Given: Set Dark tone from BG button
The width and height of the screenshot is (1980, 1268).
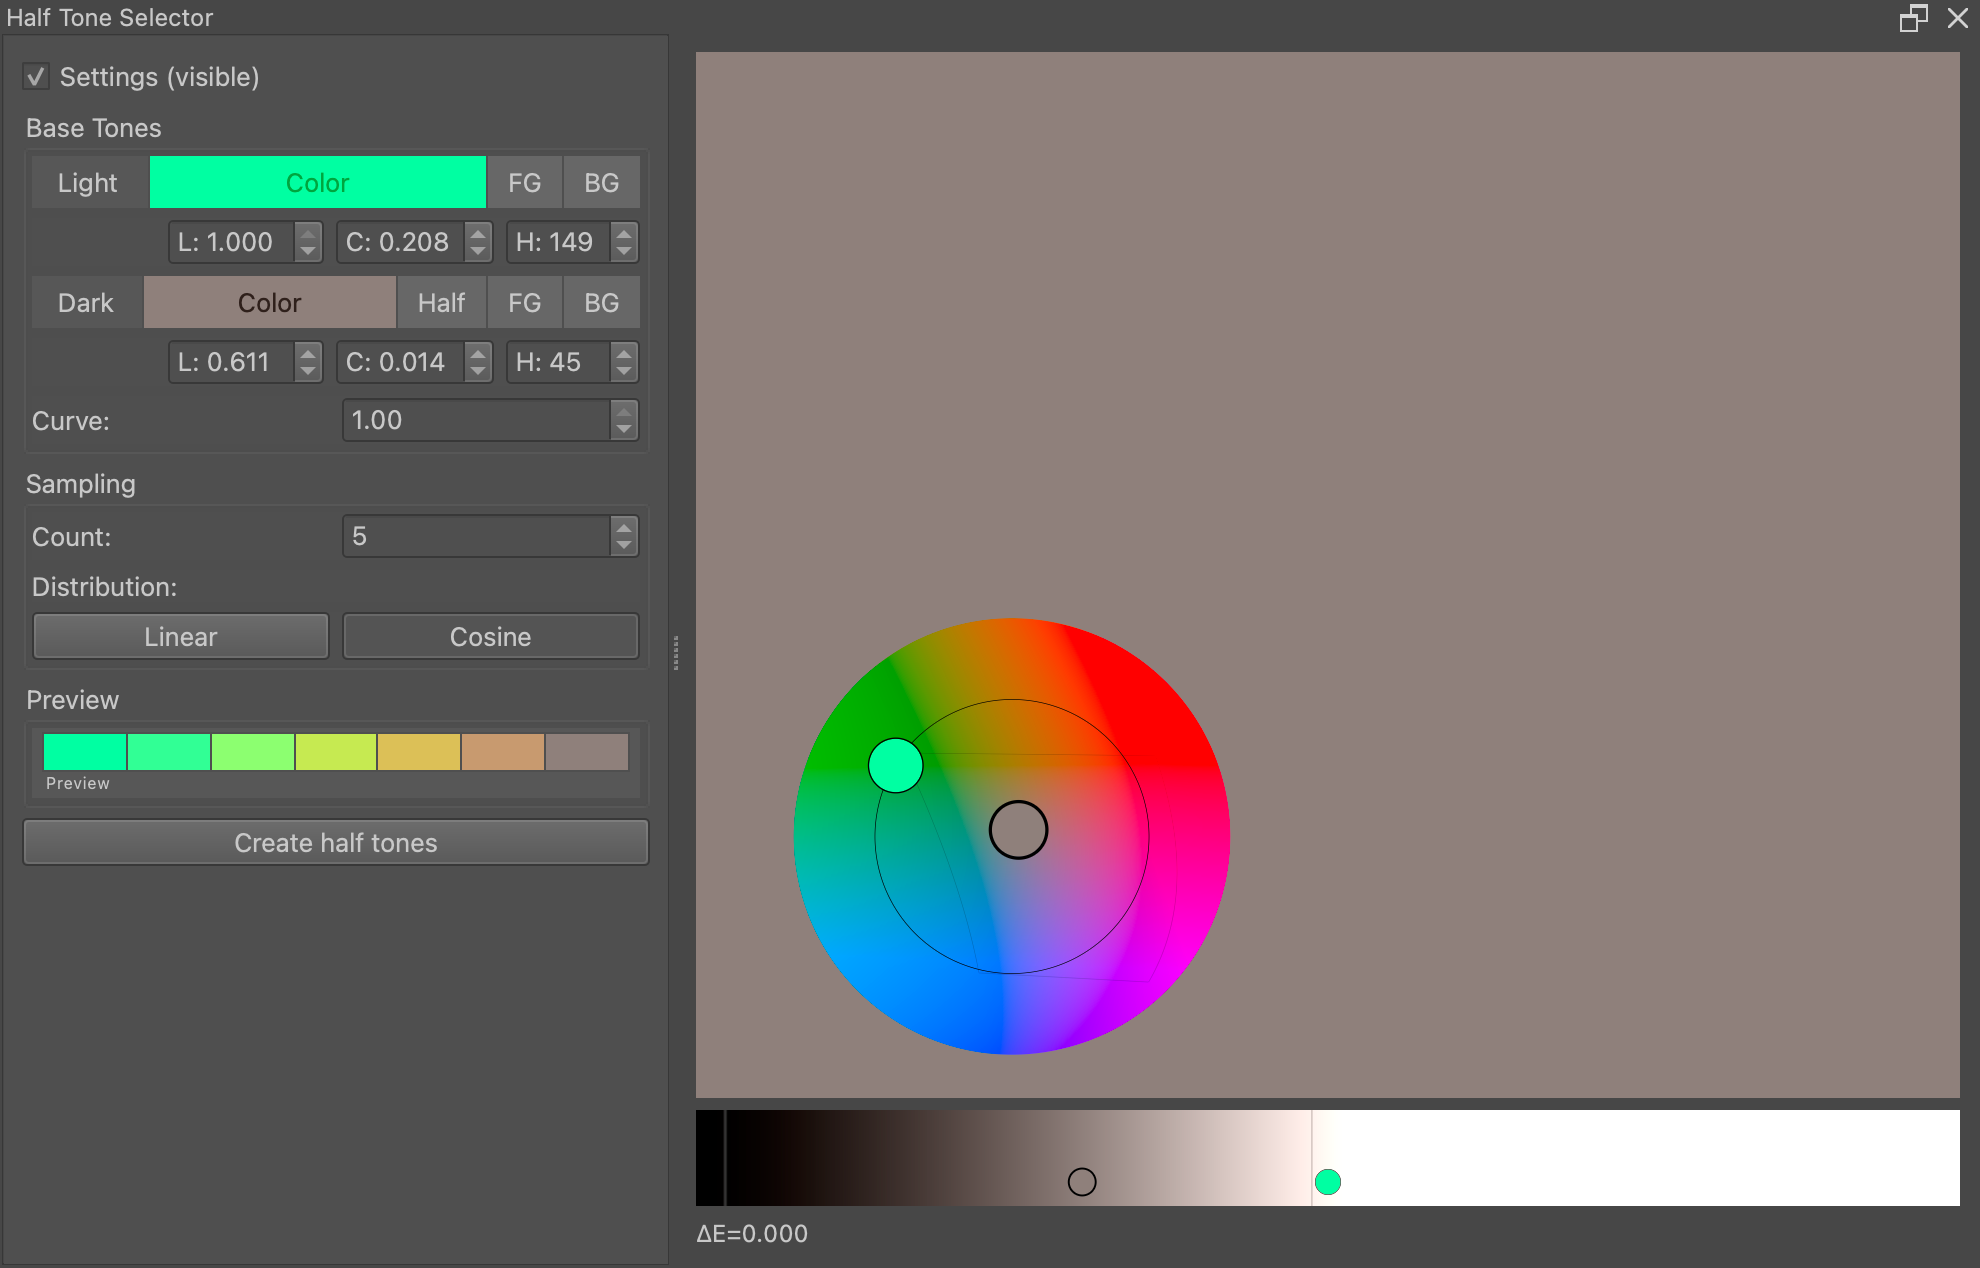Looking at the screenshot, I should click(x=601, y=303).
